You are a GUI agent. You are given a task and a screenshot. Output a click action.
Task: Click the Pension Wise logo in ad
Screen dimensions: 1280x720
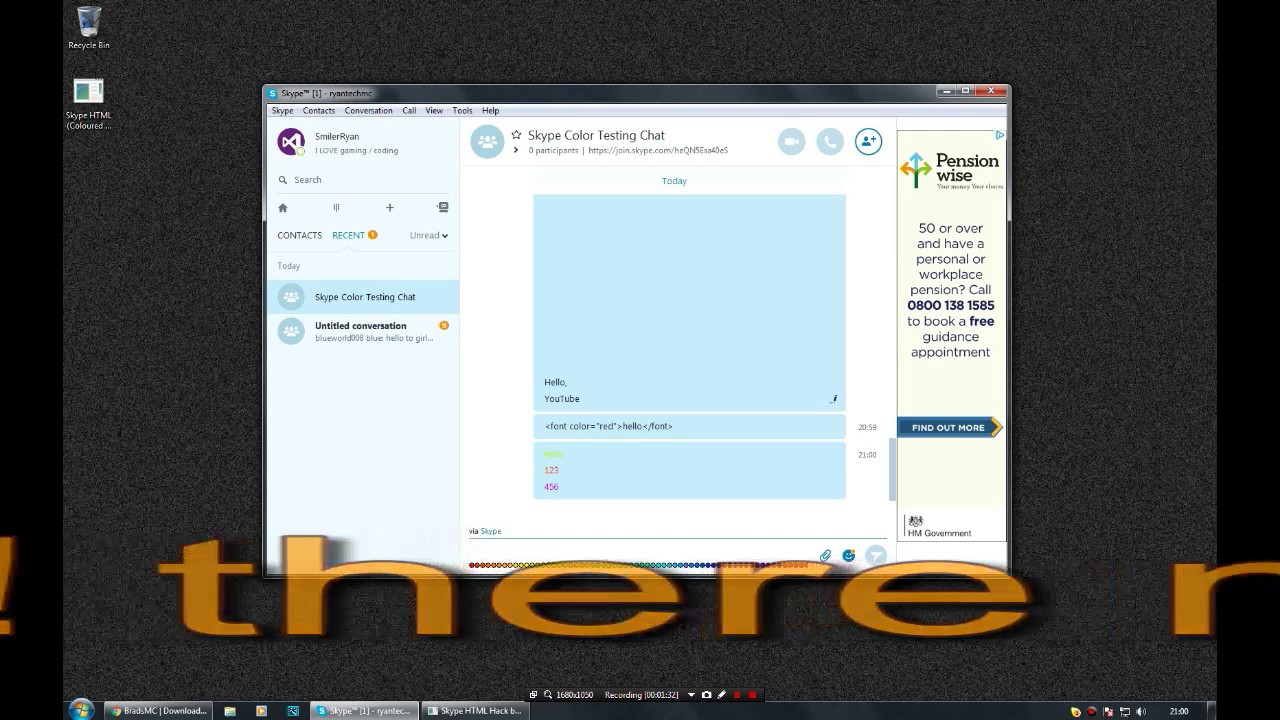click(x=950, y=171)
